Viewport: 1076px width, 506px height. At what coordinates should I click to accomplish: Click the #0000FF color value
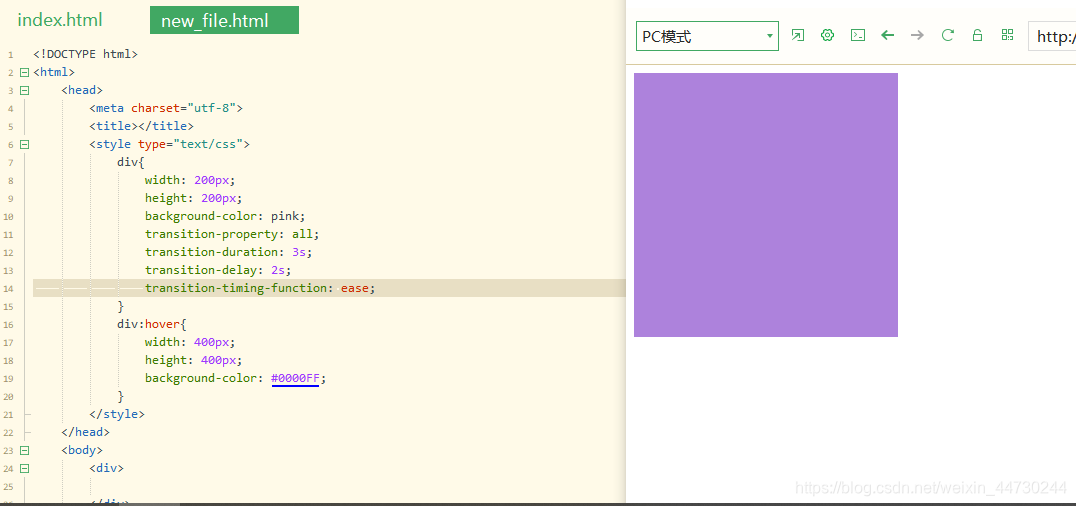click(295, 378)
